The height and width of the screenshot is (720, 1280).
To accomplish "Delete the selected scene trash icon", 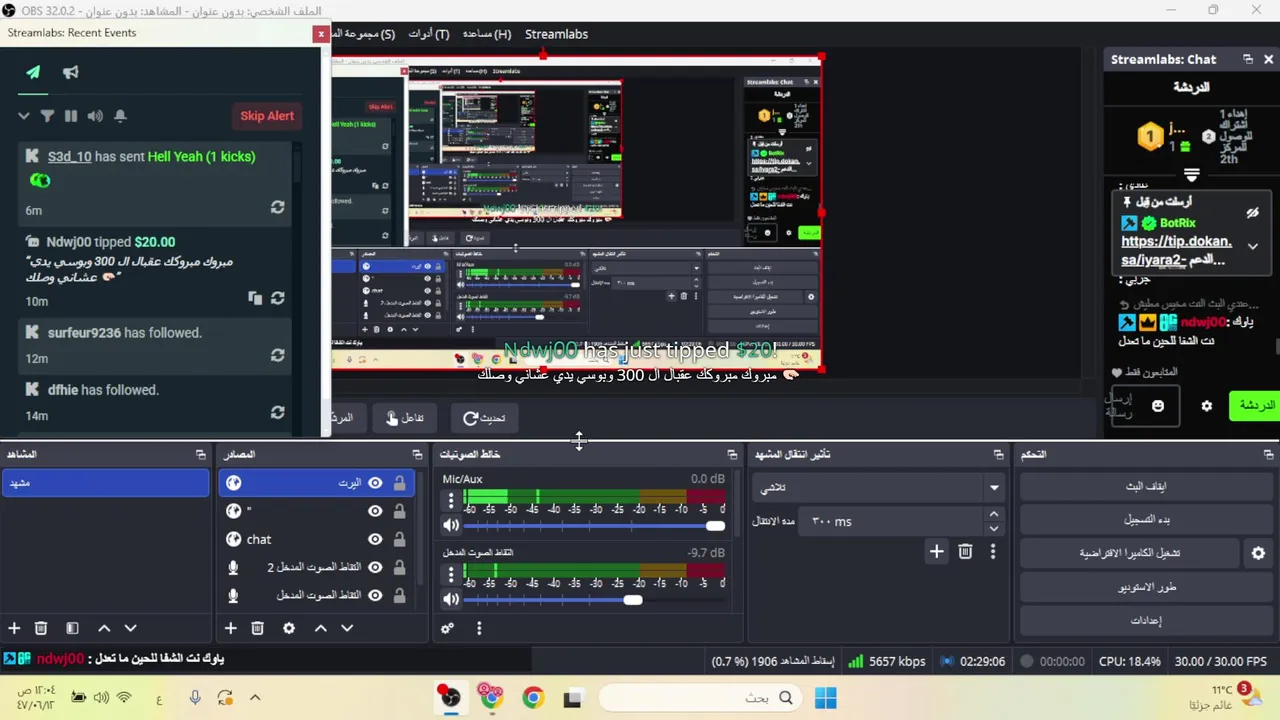I will pos(41,628).
